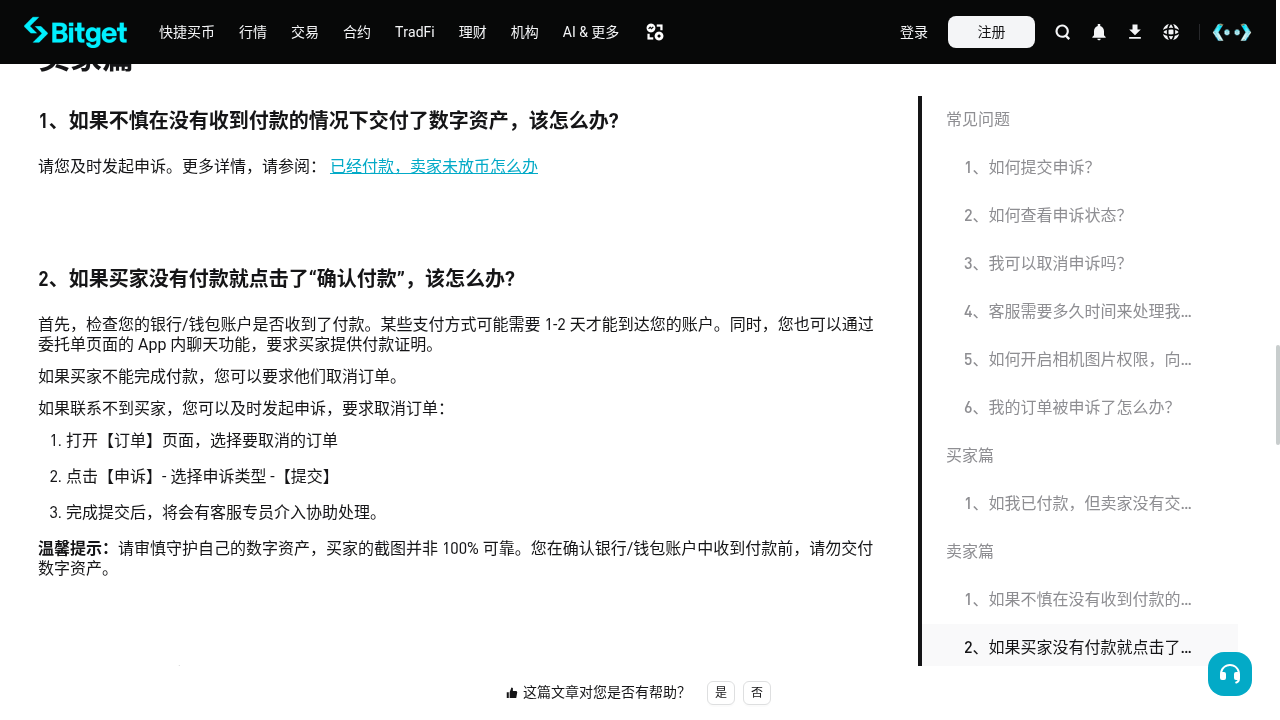
Task: Answer 是 to the helpful question
Action: [x=721, y=693]
